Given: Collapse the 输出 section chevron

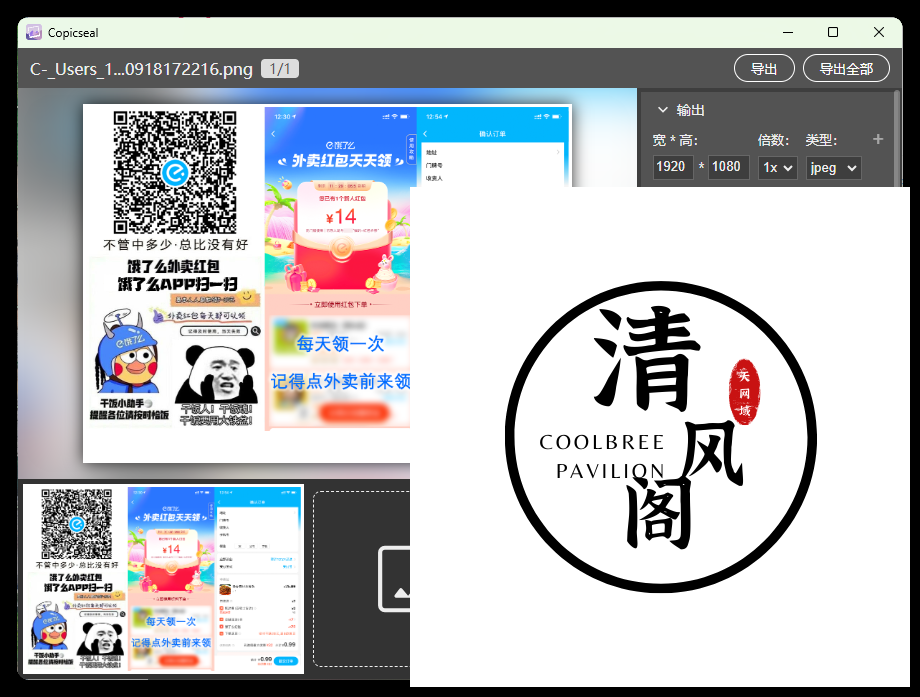Looking at the screenshot, I should click(x=663, y=110).
